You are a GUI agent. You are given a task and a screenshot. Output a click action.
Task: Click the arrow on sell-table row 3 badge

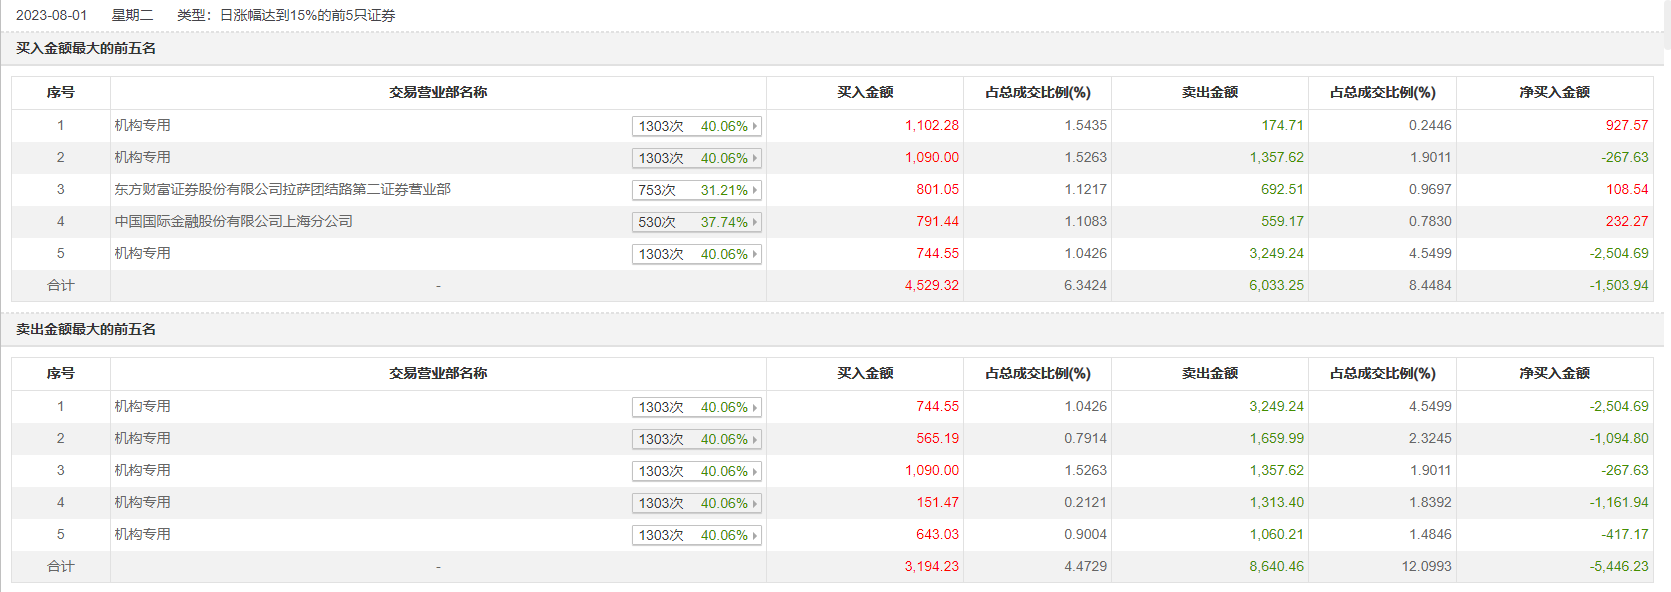click(755, 471)
